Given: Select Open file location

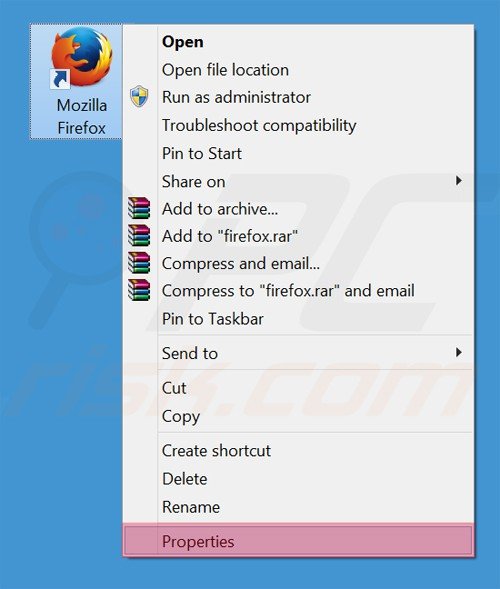Looking at the screenshot, I should pos(298,70).
